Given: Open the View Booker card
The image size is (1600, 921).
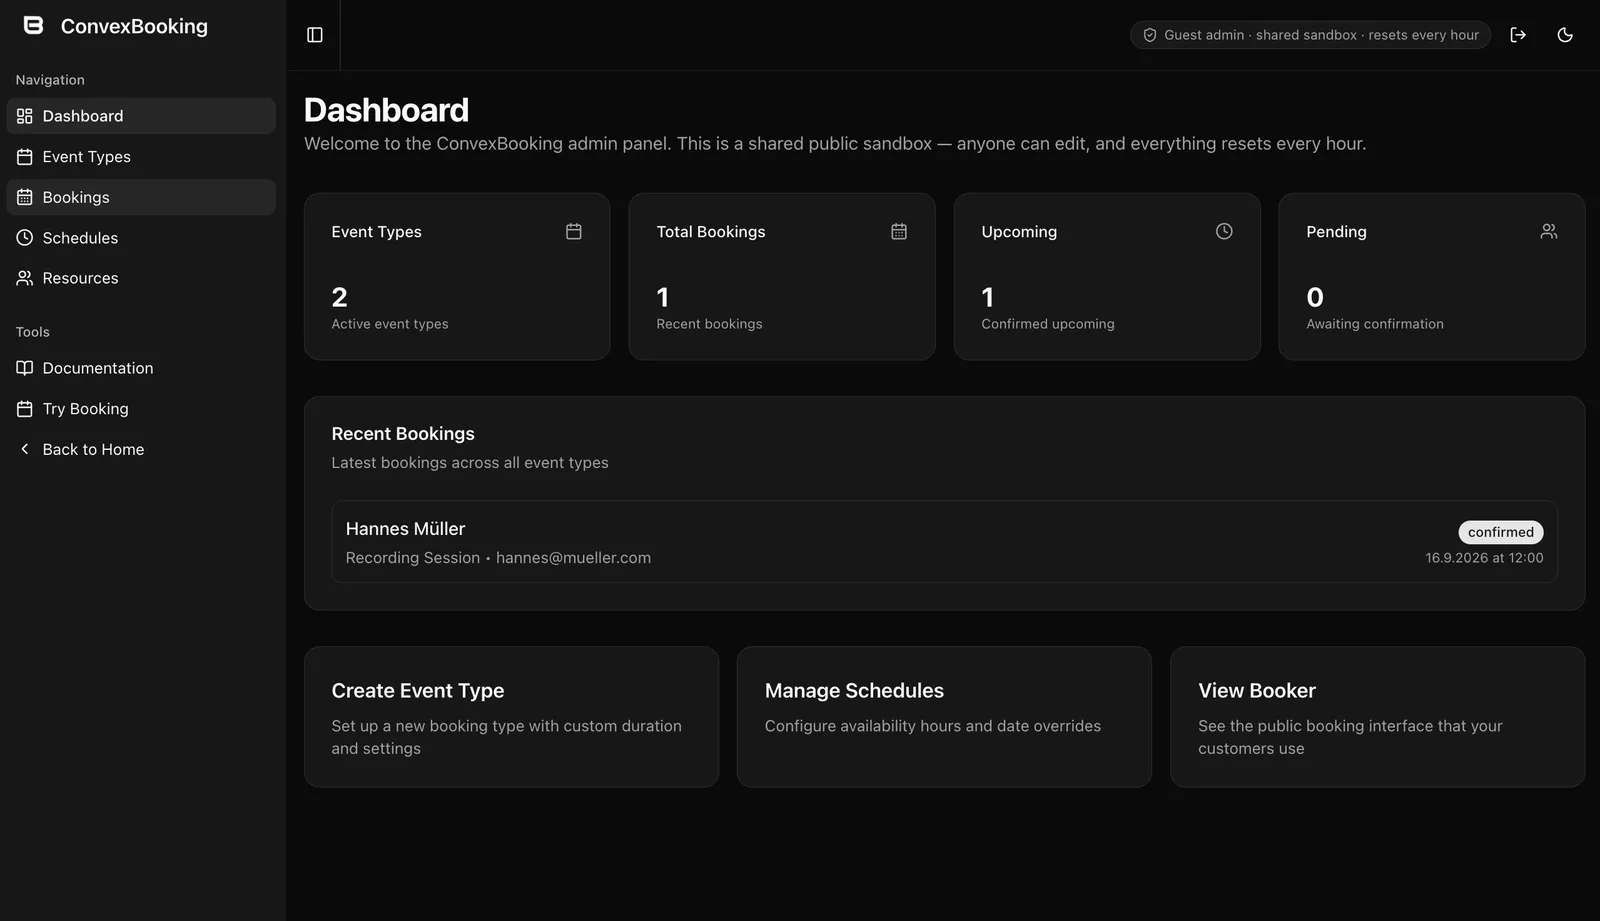Looking at the screenshot, I should 1377,717.
